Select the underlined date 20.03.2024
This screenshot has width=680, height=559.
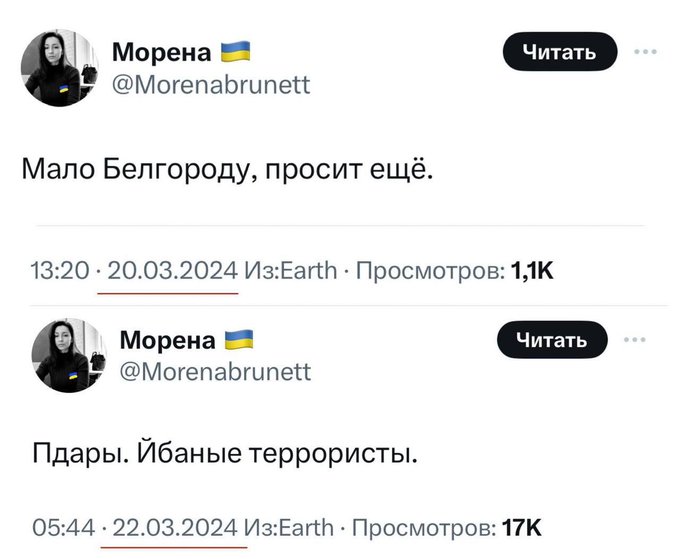coord(171,268)
